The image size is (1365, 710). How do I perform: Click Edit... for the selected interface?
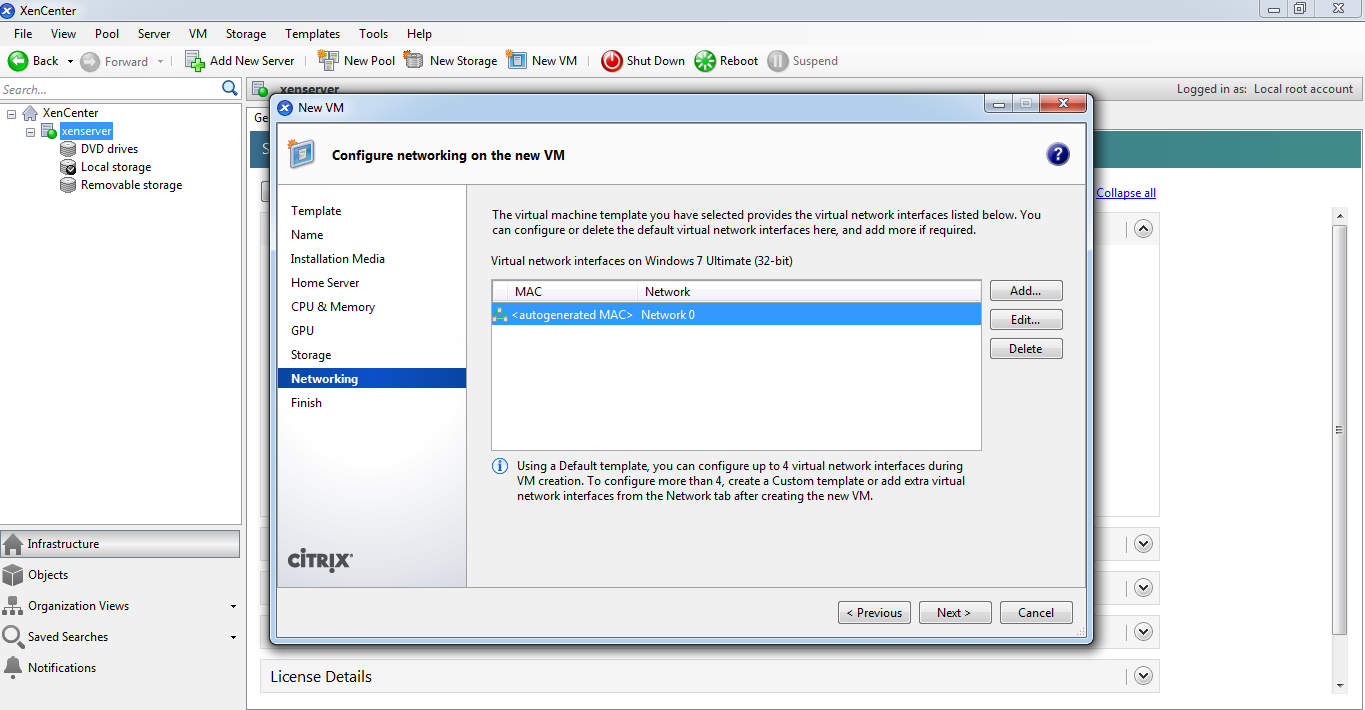[x=1026, y=320]
